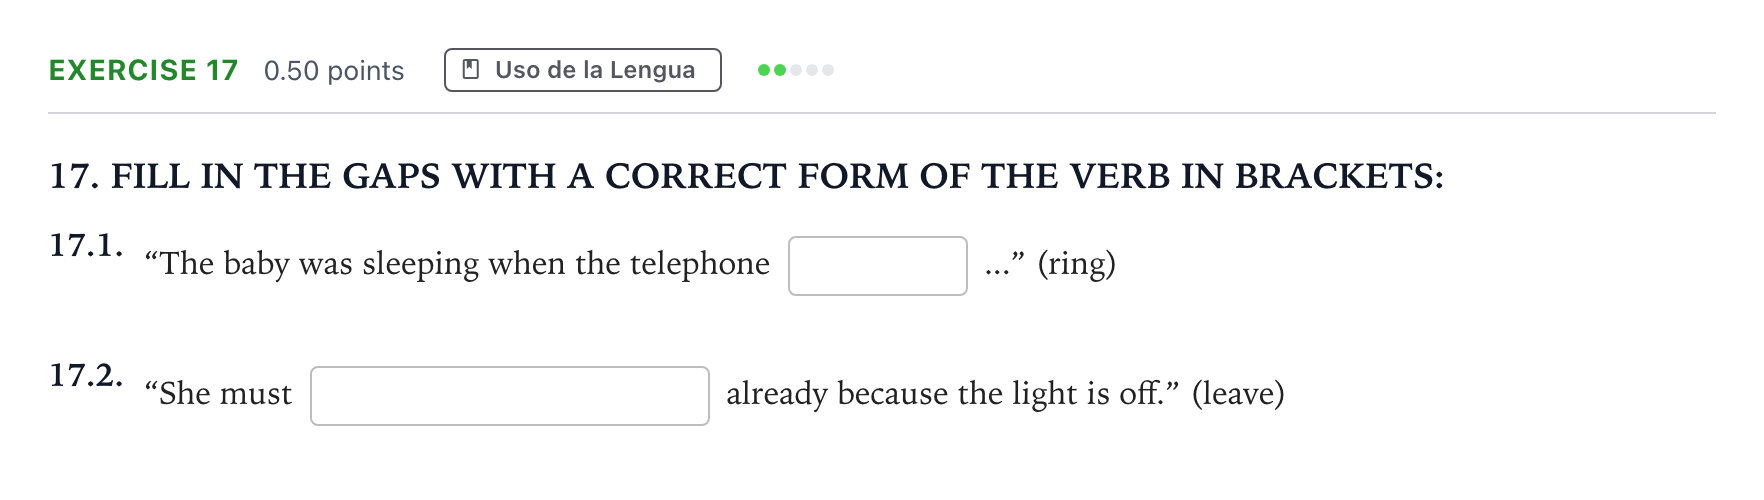The height and width of the screenshot is (500, 1764).
Task: Click the (leave) verb hint
Action: pyautogui.click(x=1238, y=394)
